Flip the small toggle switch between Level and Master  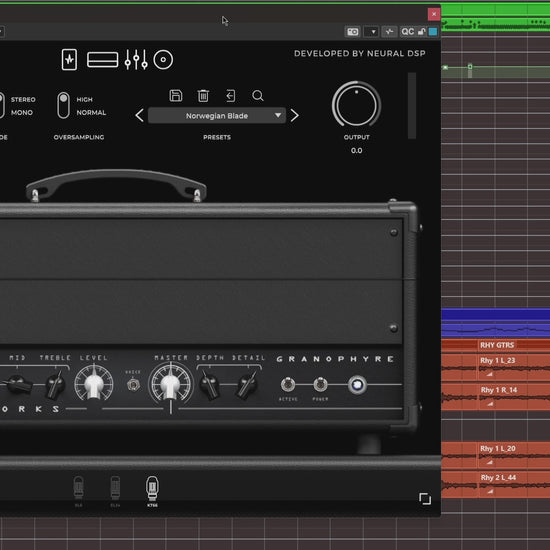point(133,385)
